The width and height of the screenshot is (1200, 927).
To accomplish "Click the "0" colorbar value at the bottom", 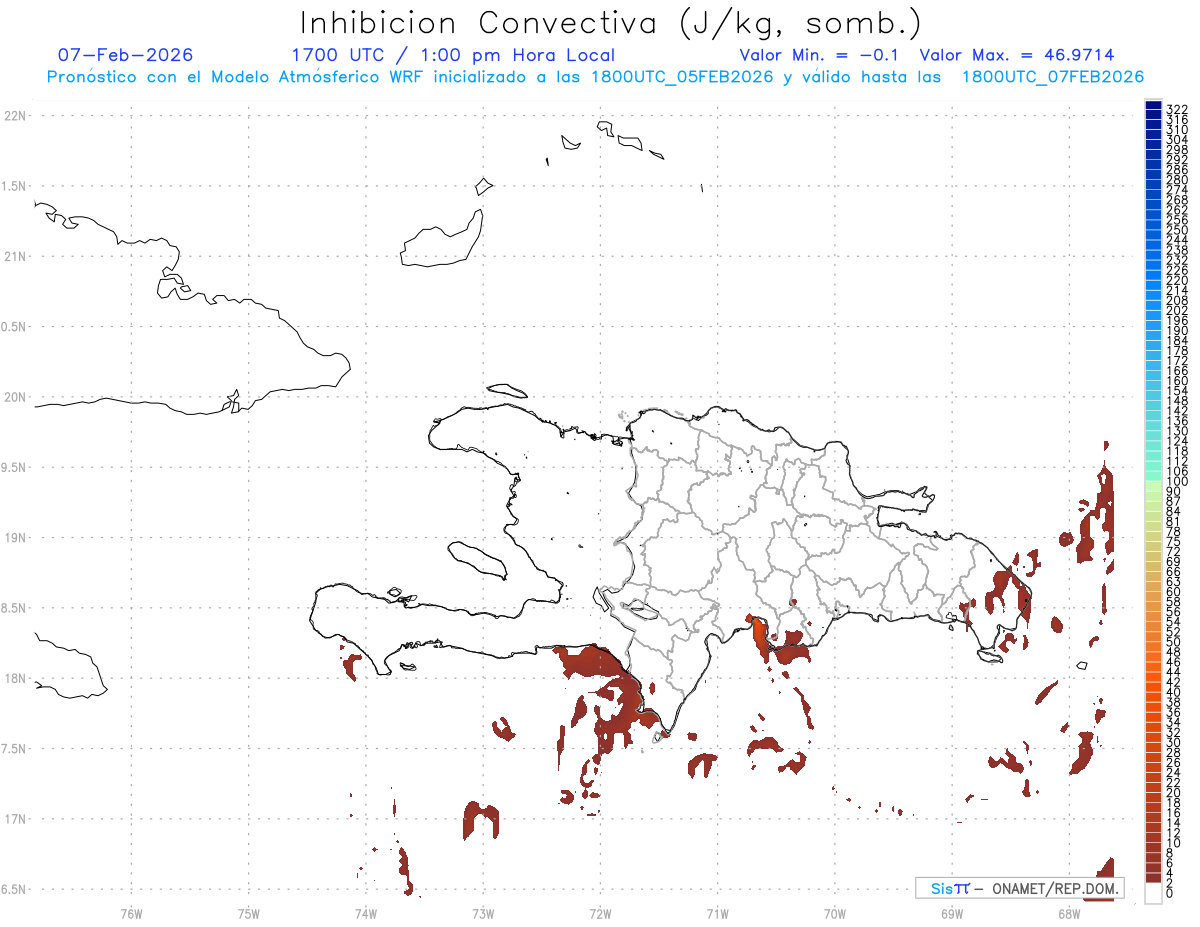I will point(1170,892).
